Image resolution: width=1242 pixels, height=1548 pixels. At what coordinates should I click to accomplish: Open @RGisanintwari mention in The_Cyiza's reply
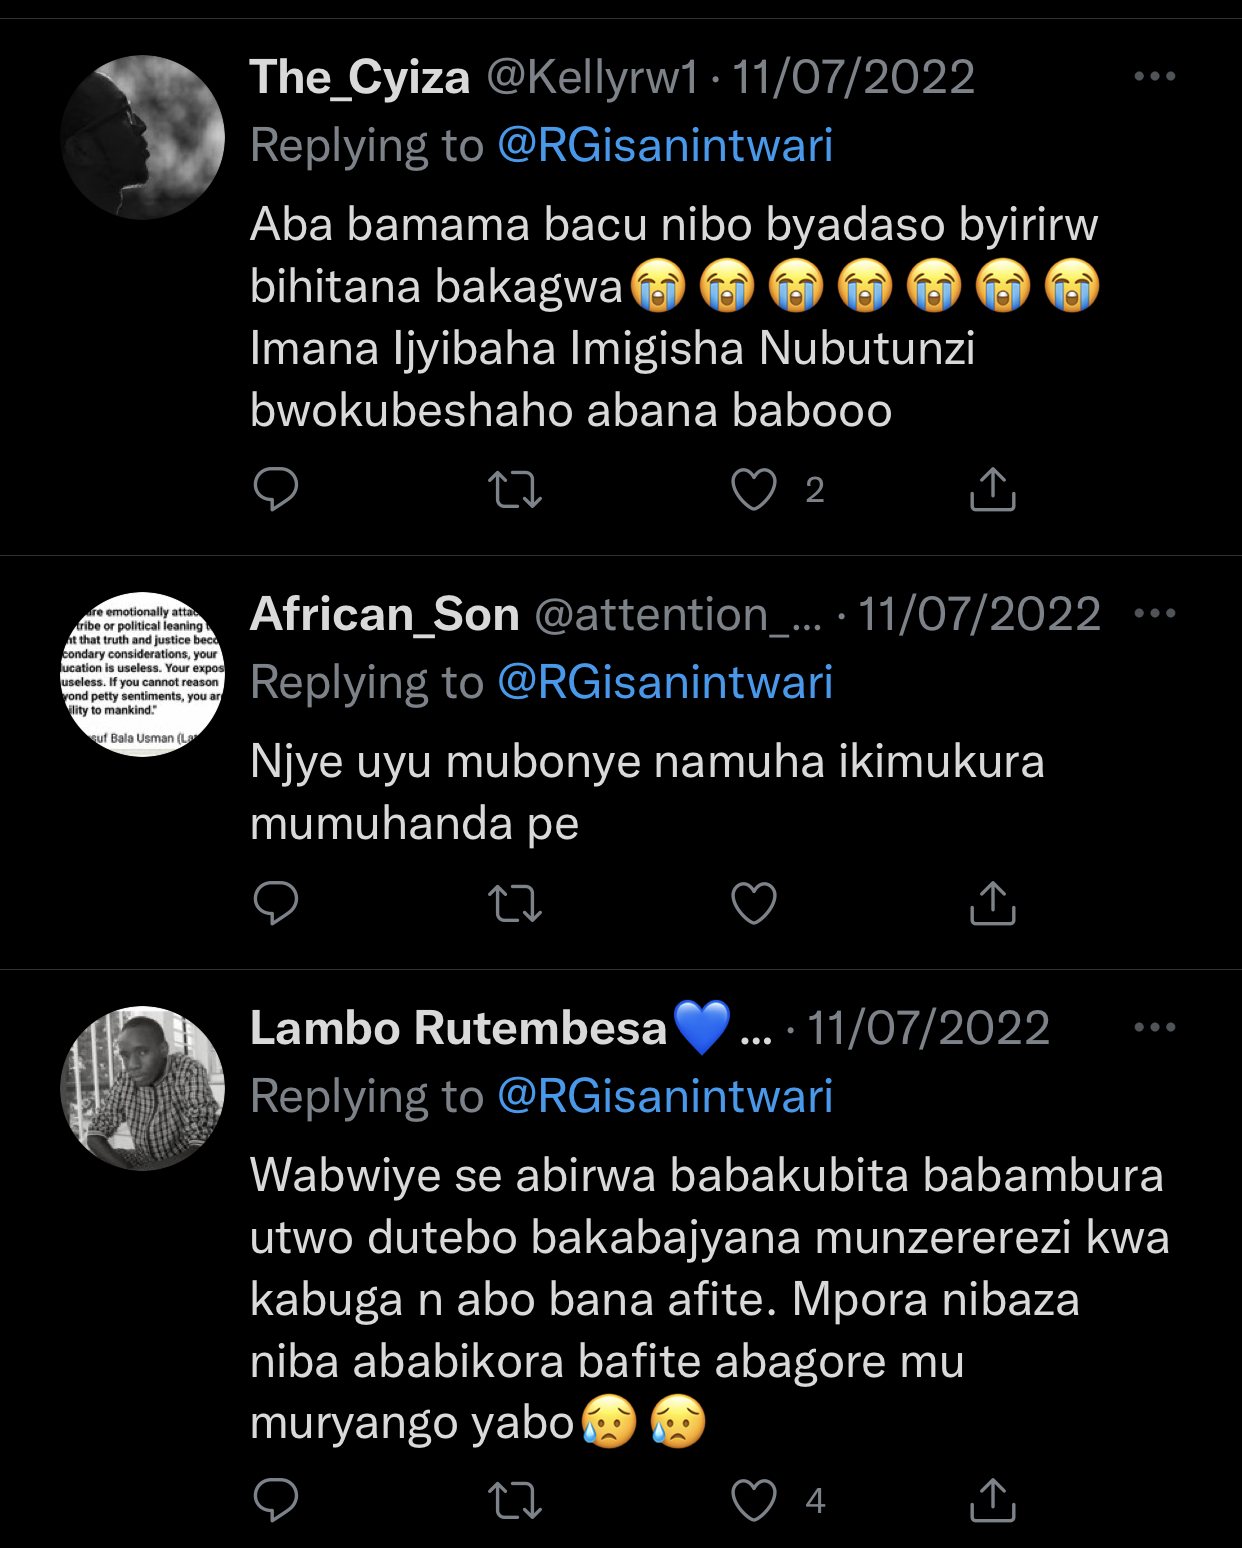665,146
